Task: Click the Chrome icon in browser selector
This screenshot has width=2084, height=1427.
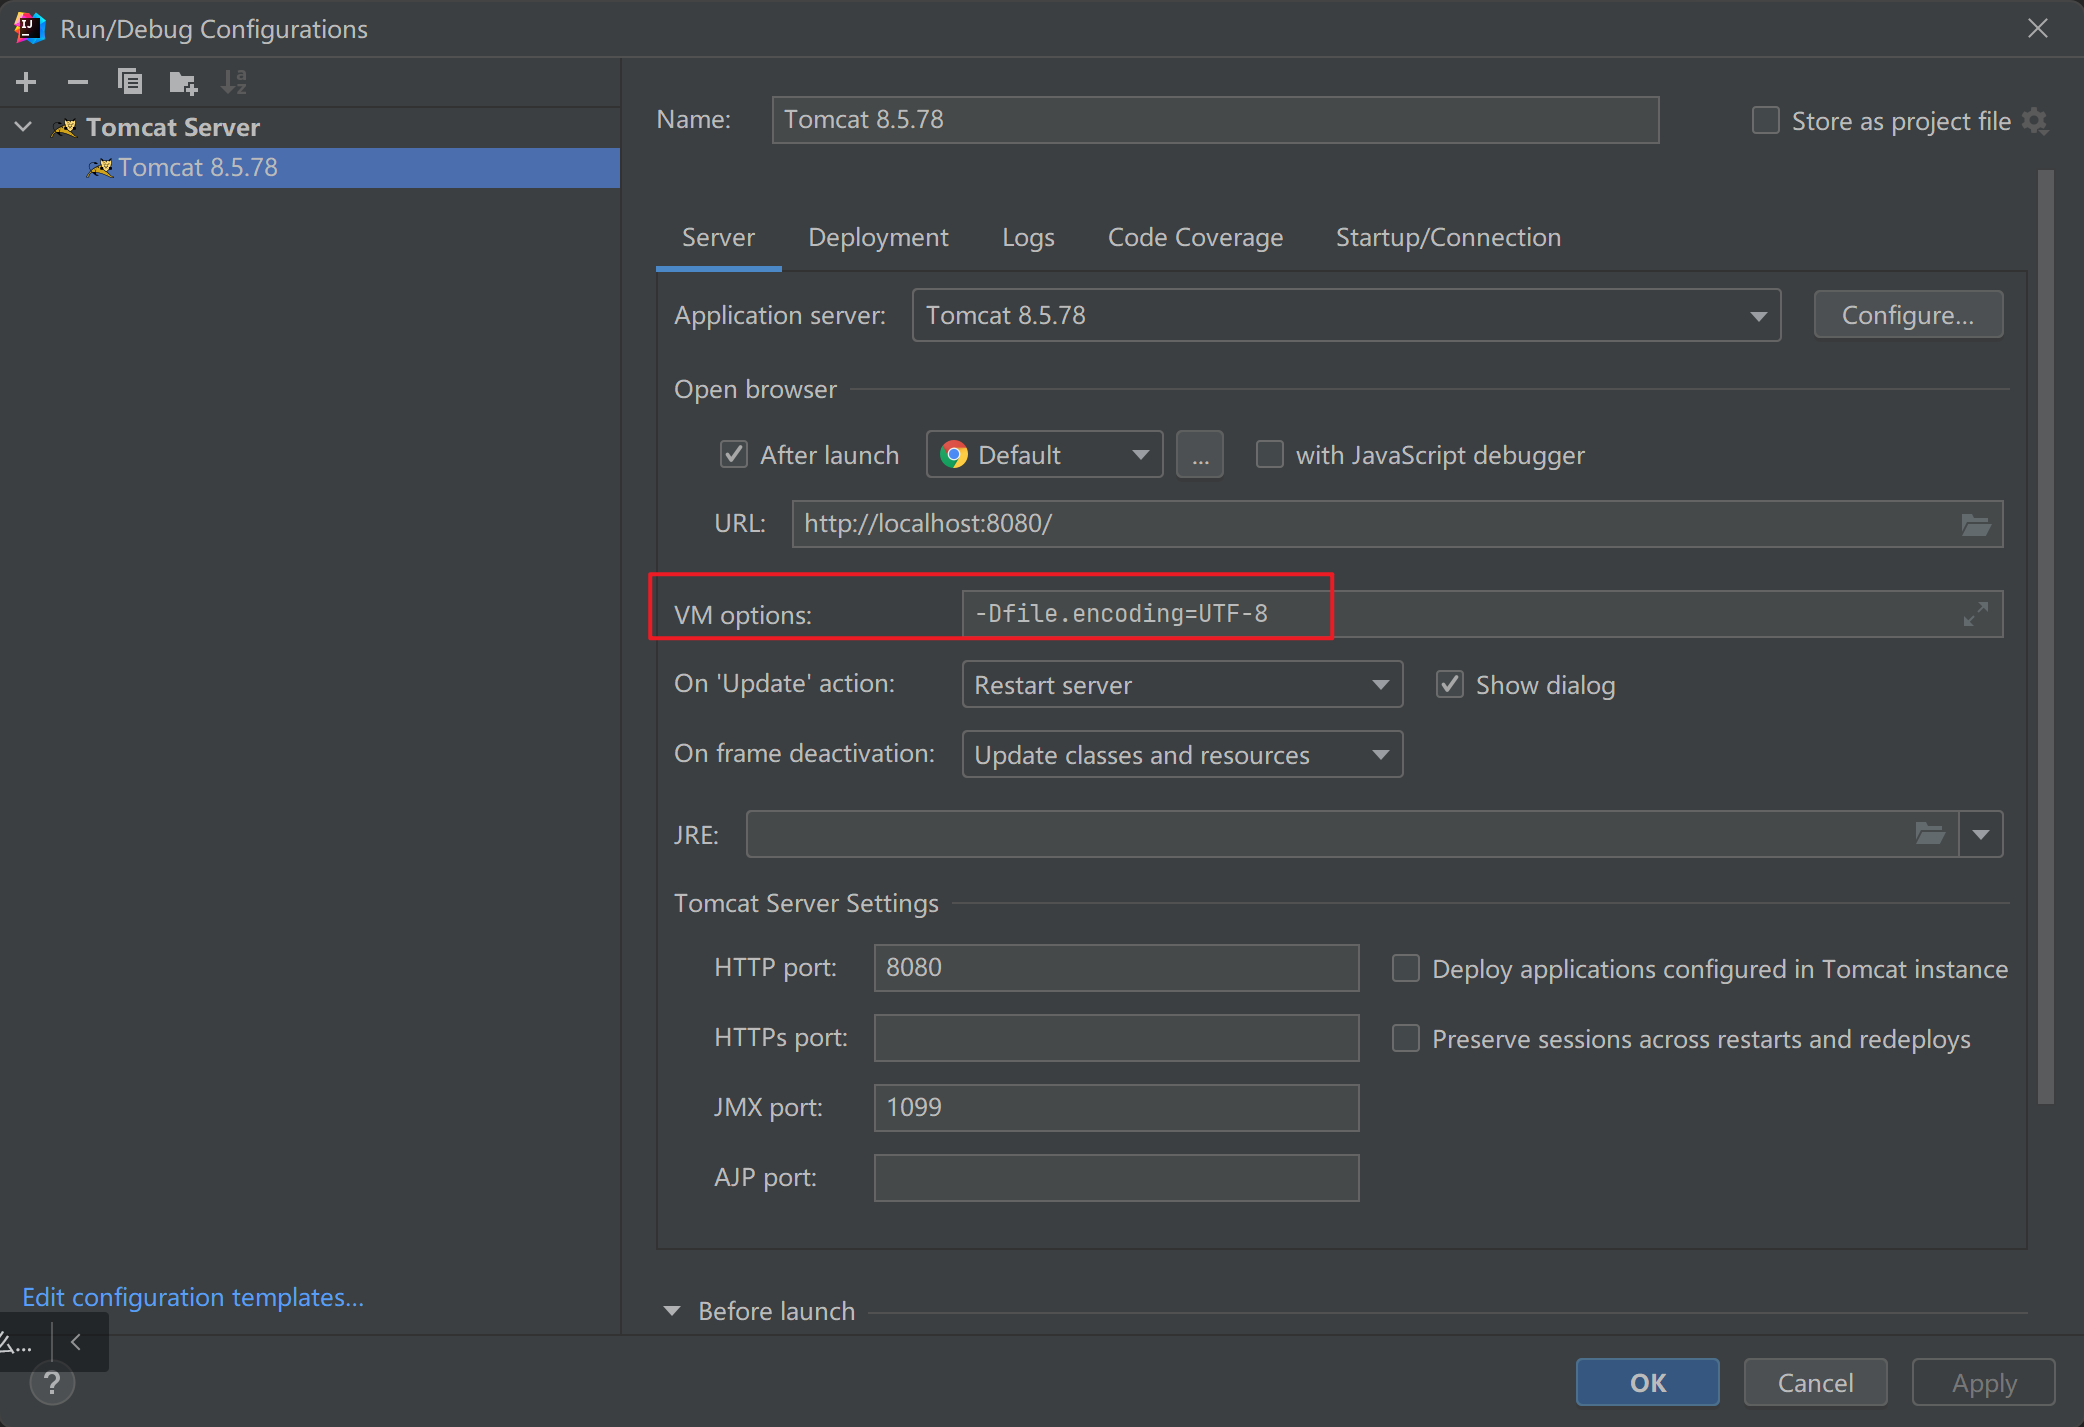Action: (954, 455)
